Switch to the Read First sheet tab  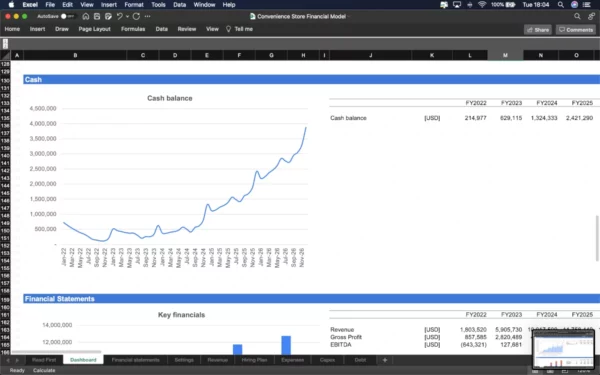point(44,360)
